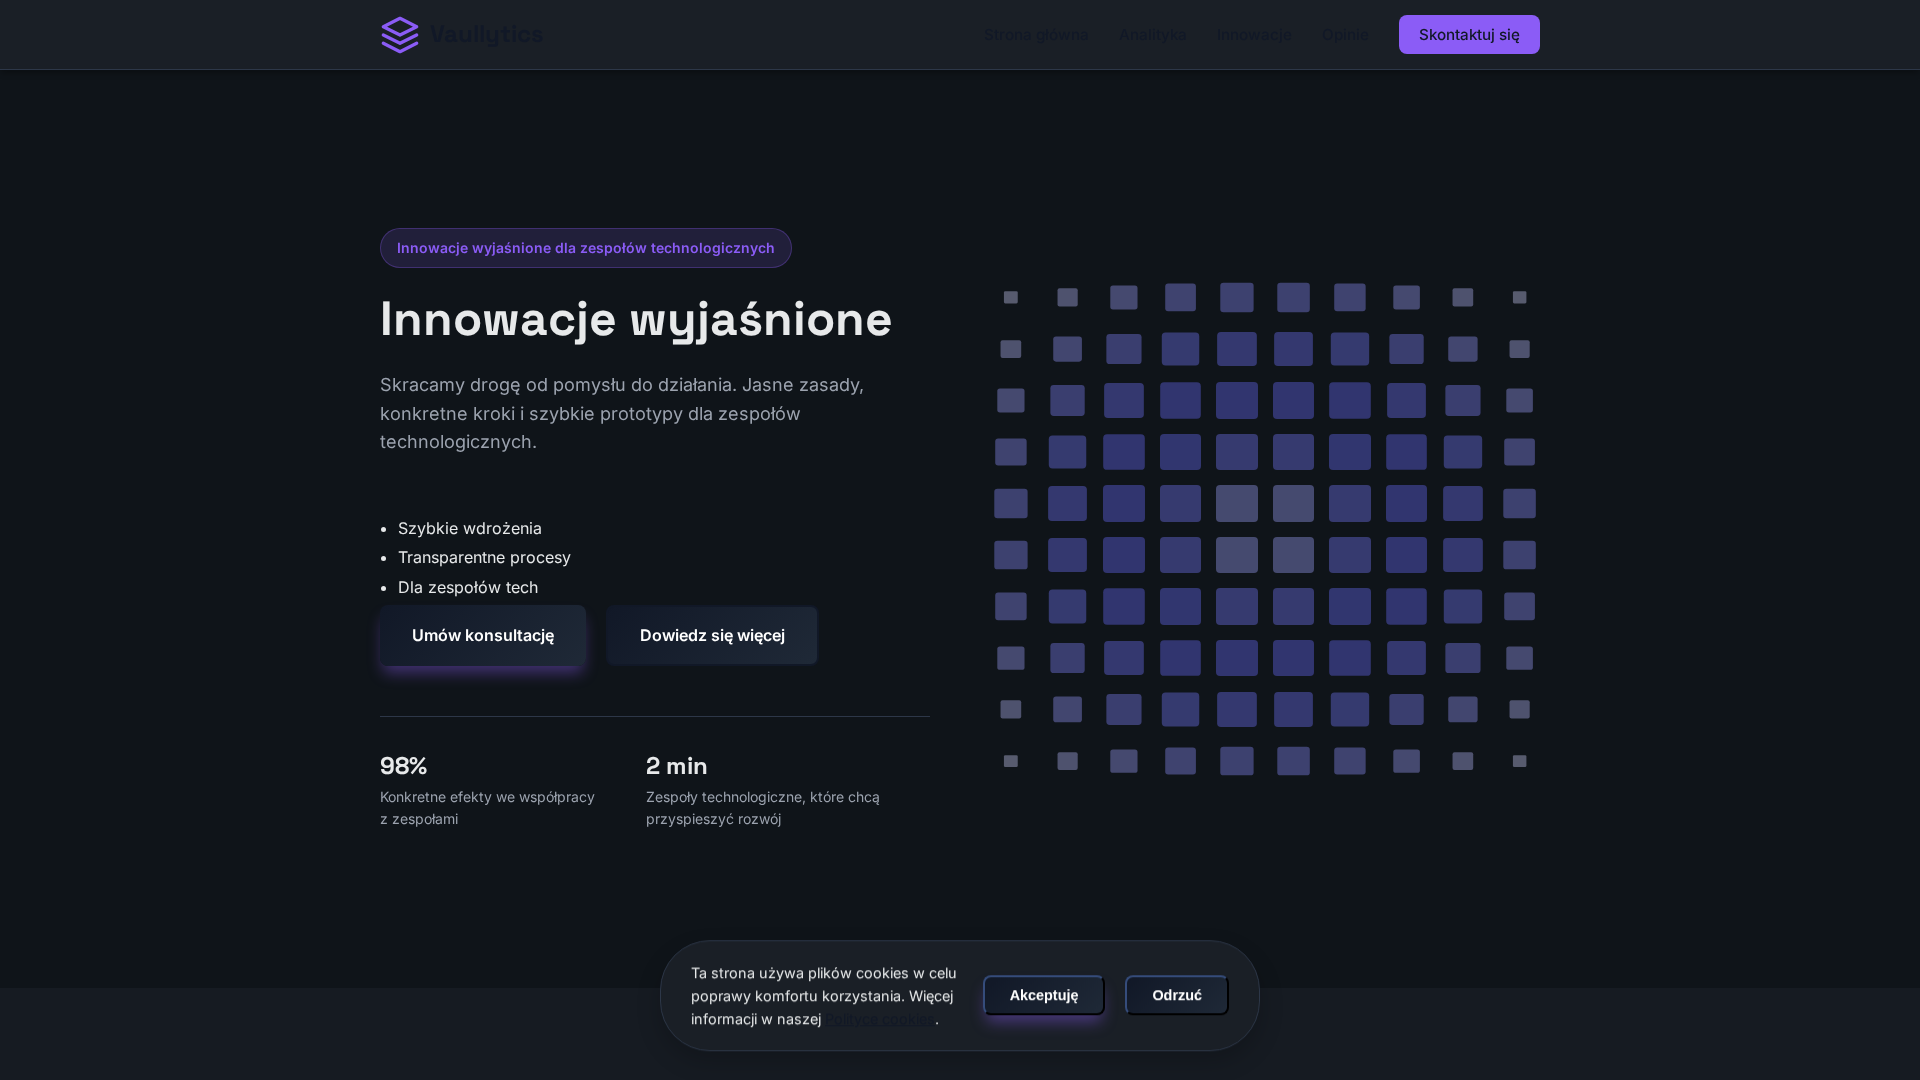This screenshot has height=1080, width=1920.
Task: Click the list item Szybkie wdrożenia
Action: pos(470,528)
